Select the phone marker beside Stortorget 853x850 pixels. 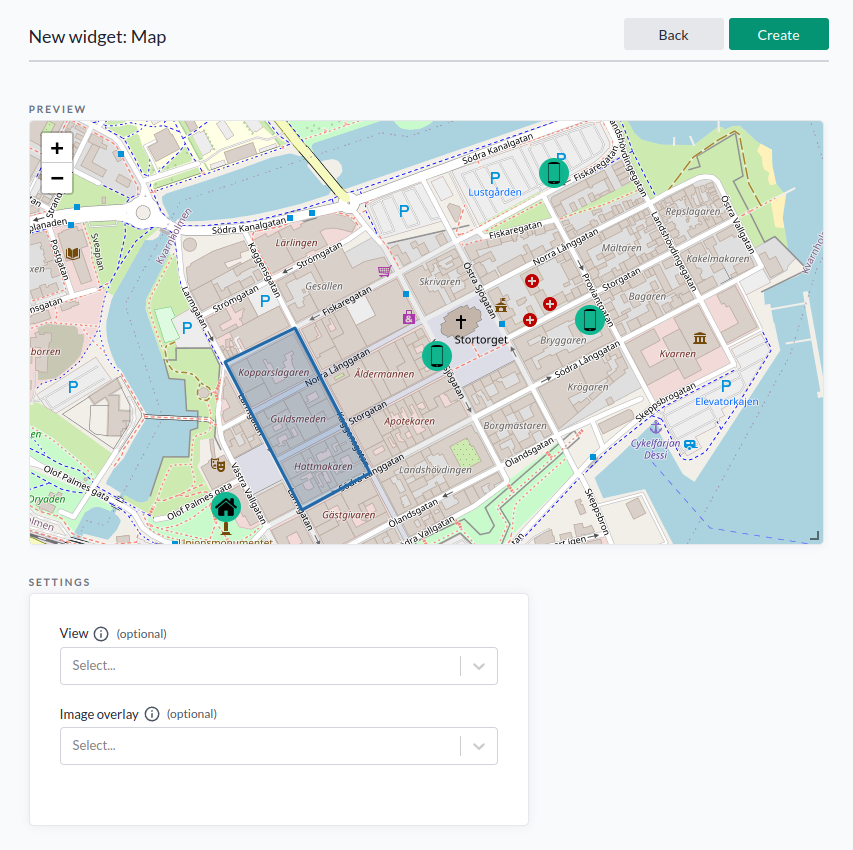(437, 356)
